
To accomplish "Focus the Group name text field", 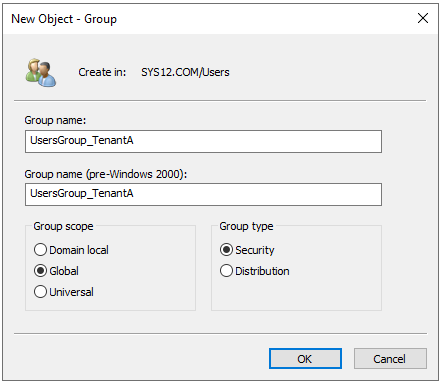I will 203,142.
